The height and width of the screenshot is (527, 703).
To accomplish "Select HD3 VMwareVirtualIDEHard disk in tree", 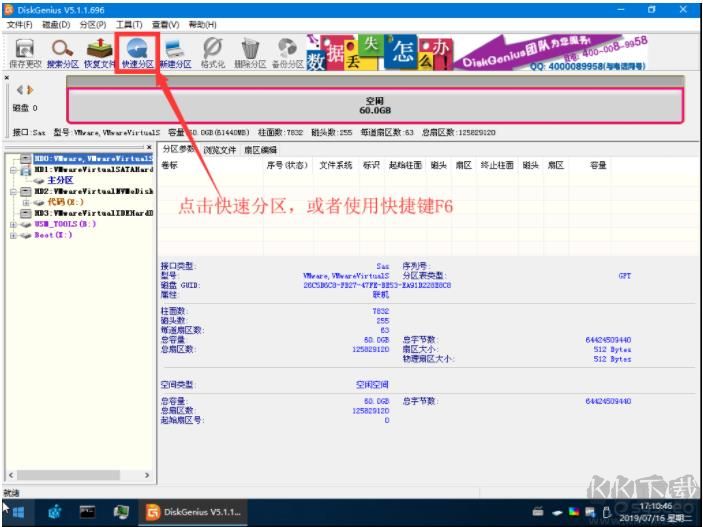I will [x=93, y=213].
